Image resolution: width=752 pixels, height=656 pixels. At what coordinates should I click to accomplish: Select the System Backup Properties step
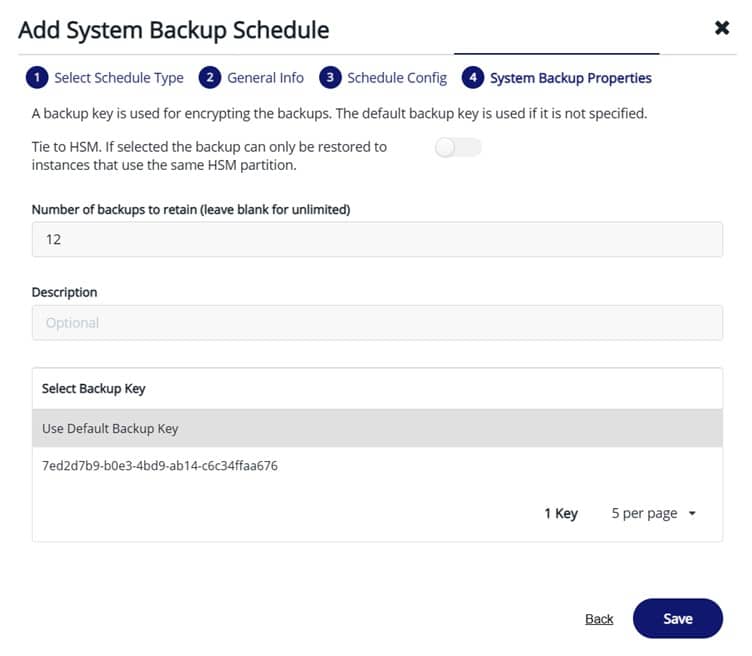pyautogui.click(x=570, y=78)
